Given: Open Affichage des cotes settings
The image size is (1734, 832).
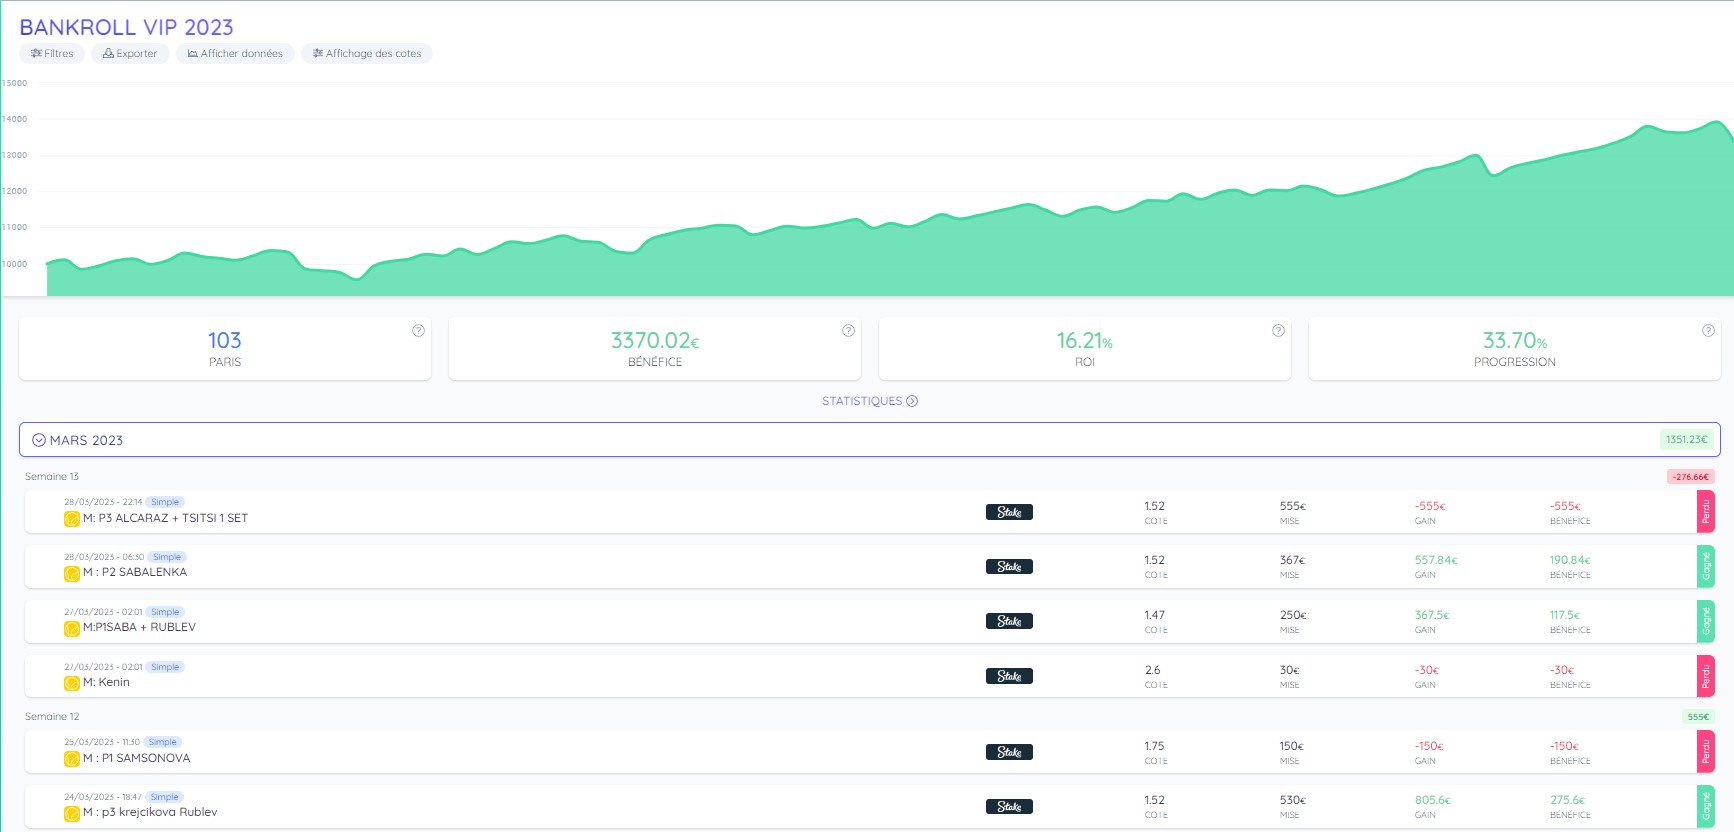Looking at the screenshot, I should click(x=366, y=54).
